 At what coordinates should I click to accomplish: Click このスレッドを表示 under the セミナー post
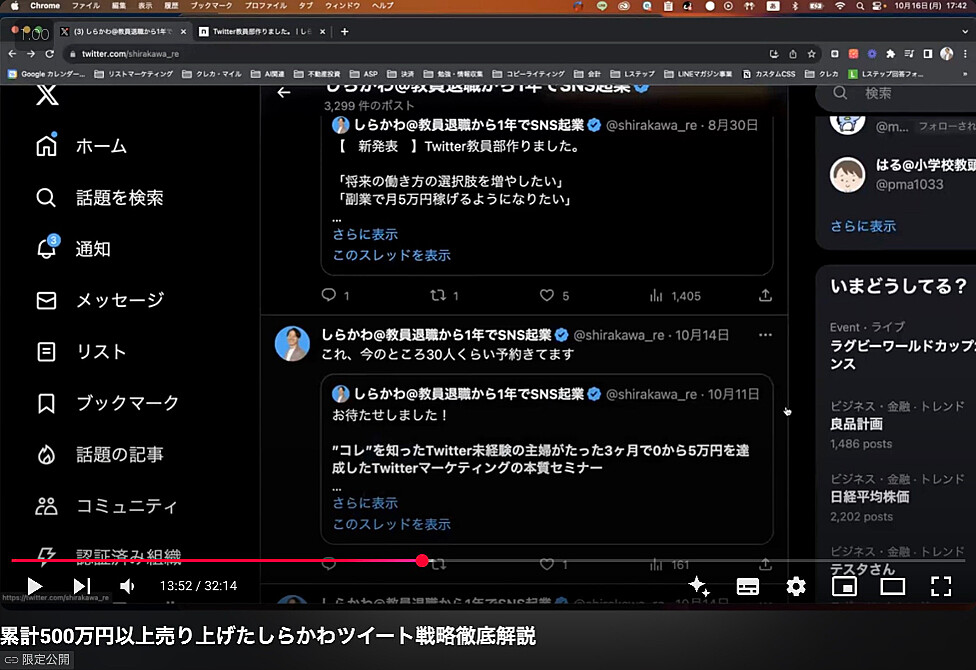coord(392,524)
